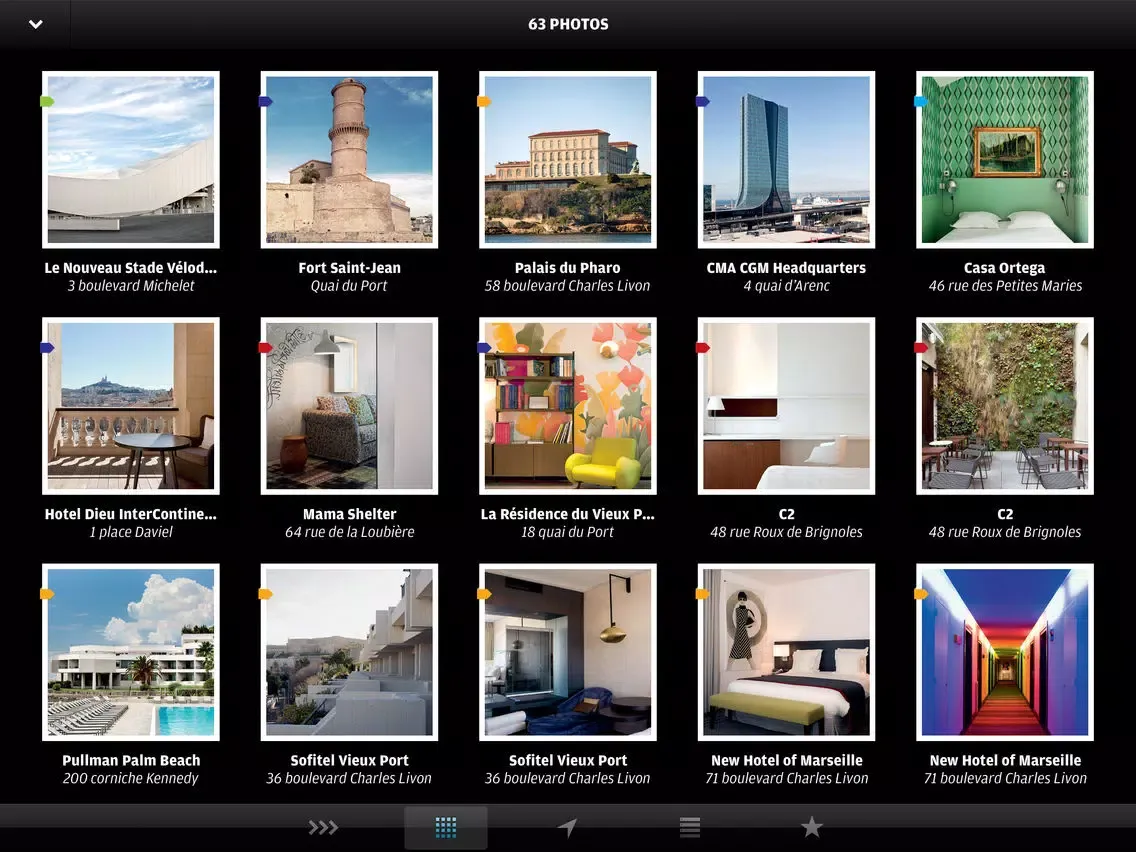Open favorites star icon
This screenshot has width=1136, height=852.
click(x=811, y=827)
